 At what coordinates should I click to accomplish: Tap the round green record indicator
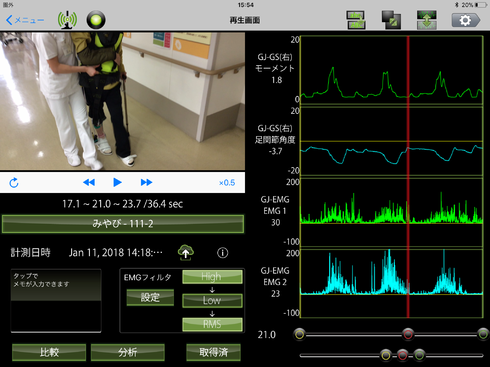coord(96,20)
